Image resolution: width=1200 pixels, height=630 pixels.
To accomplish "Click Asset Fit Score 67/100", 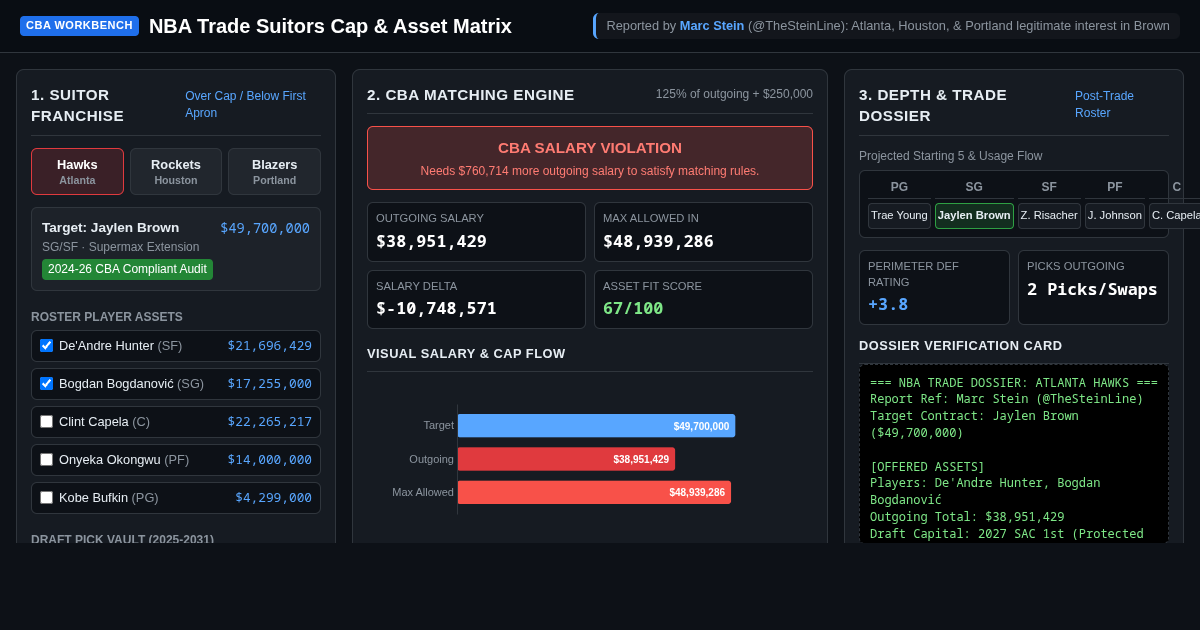I will [x=633, y=308].
